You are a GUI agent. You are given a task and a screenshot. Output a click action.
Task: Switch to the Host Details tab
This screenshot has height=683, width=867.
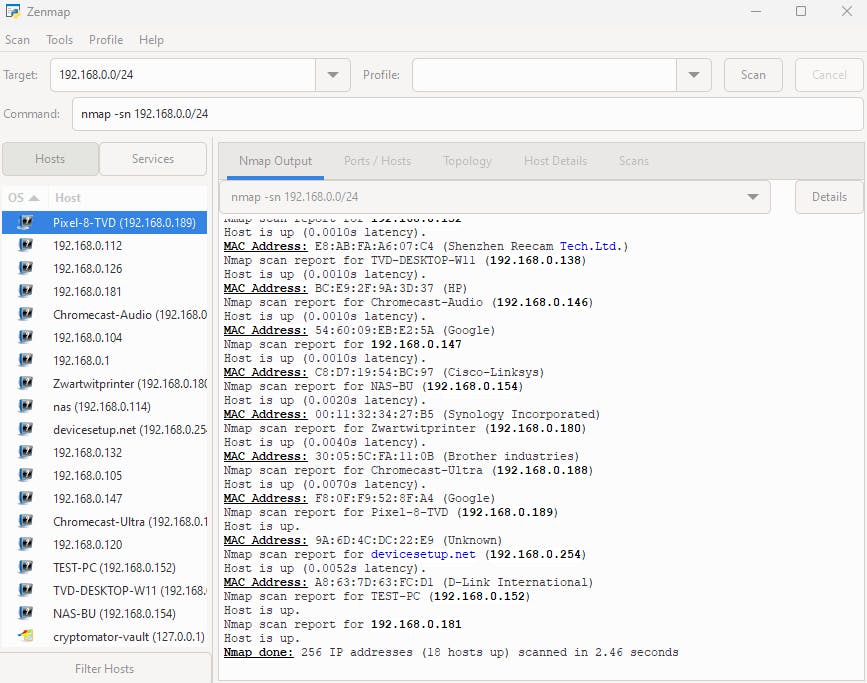tap(555, 161)
